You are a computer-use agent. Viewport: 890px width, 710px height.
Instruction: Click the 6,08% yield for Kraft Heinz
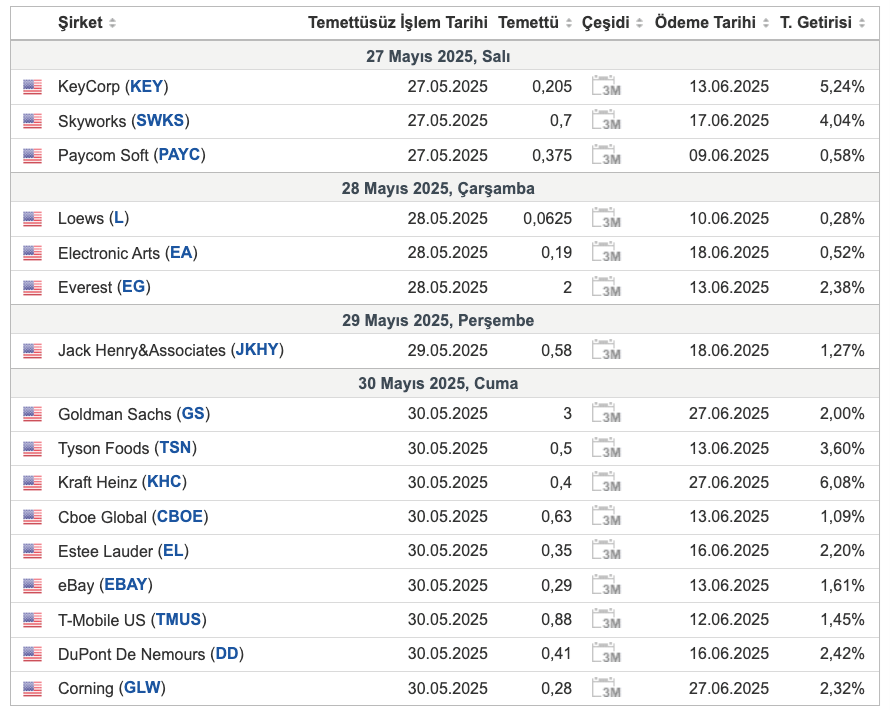point(842,482)
